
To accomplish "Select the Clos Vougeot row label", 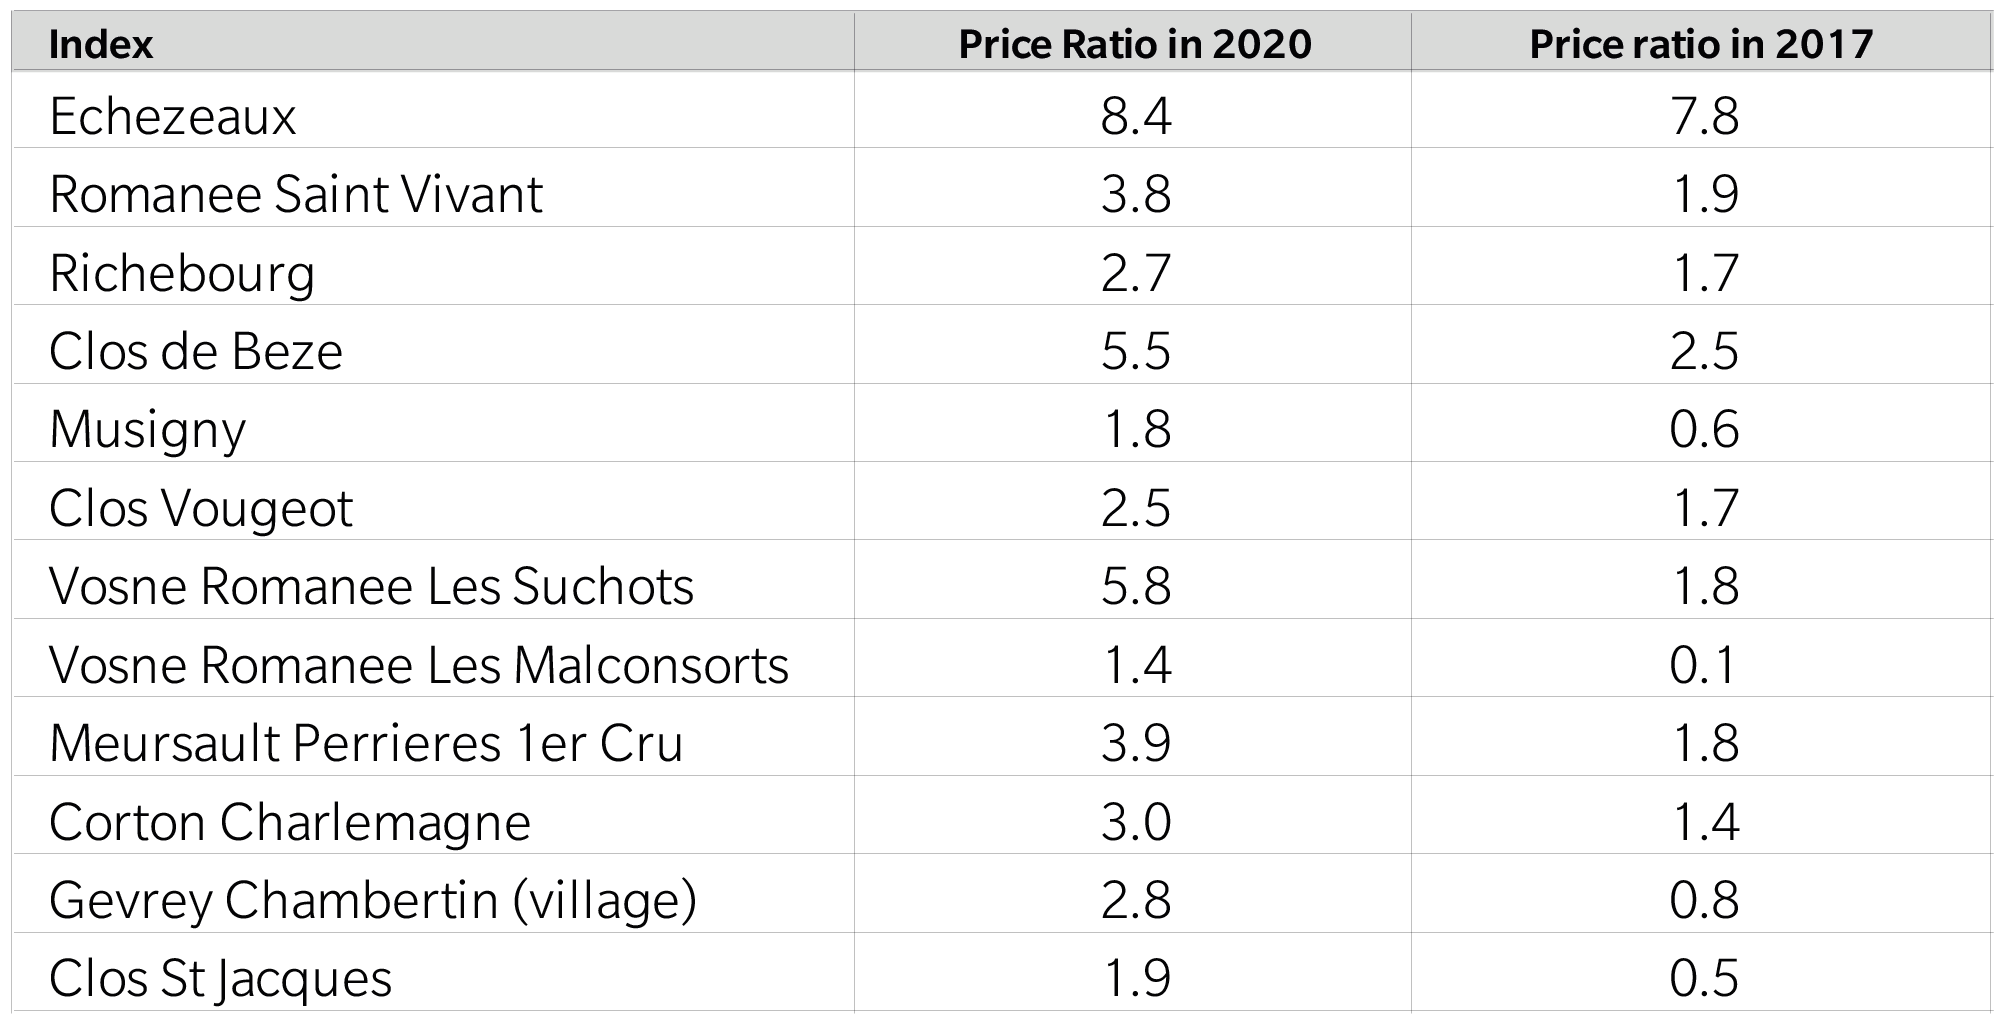I will (x=201, y=509).
